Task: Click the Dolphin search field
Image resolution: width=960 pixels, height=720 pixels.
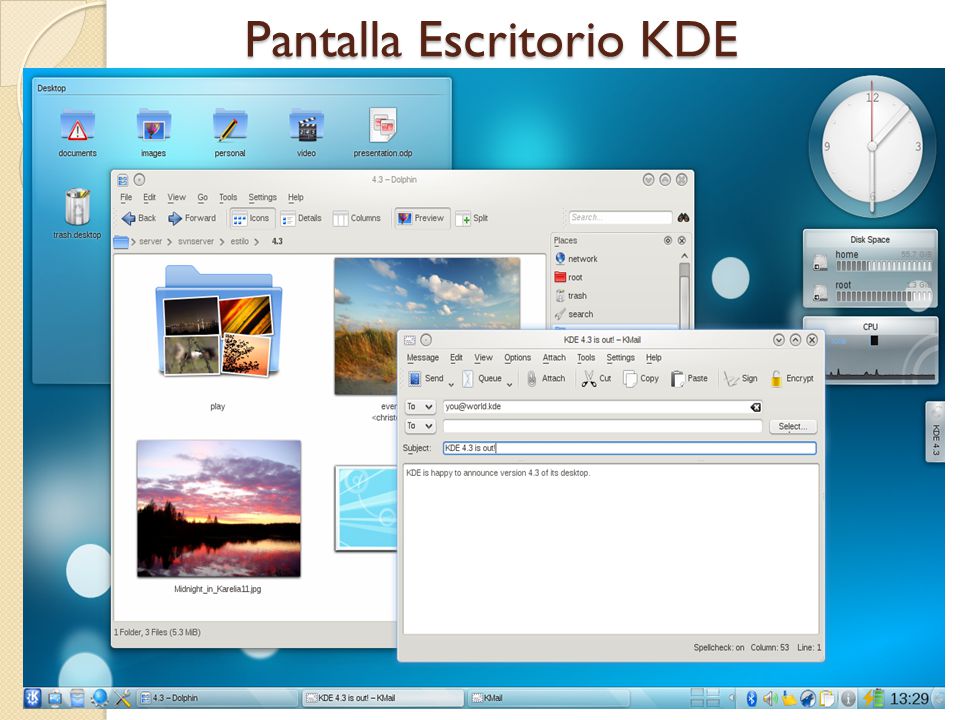Action: click(620, 217)
